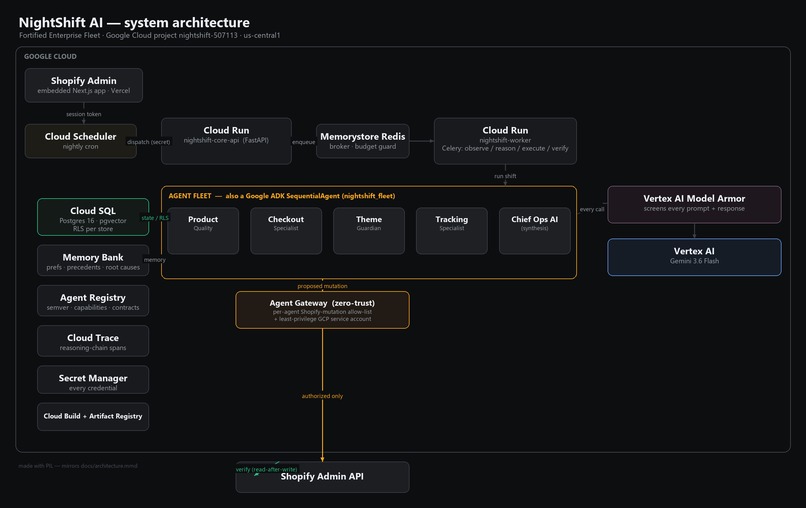This screenshot has width=806, height=508.
Task: Click the Product Quality agent card
Action: [203, 231]
